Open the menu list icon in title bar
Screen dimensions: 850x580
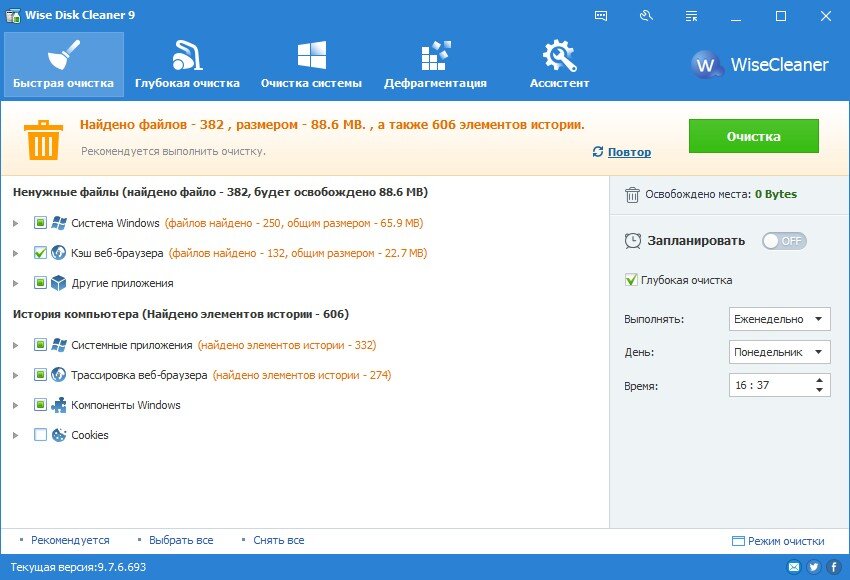(691, 16)
